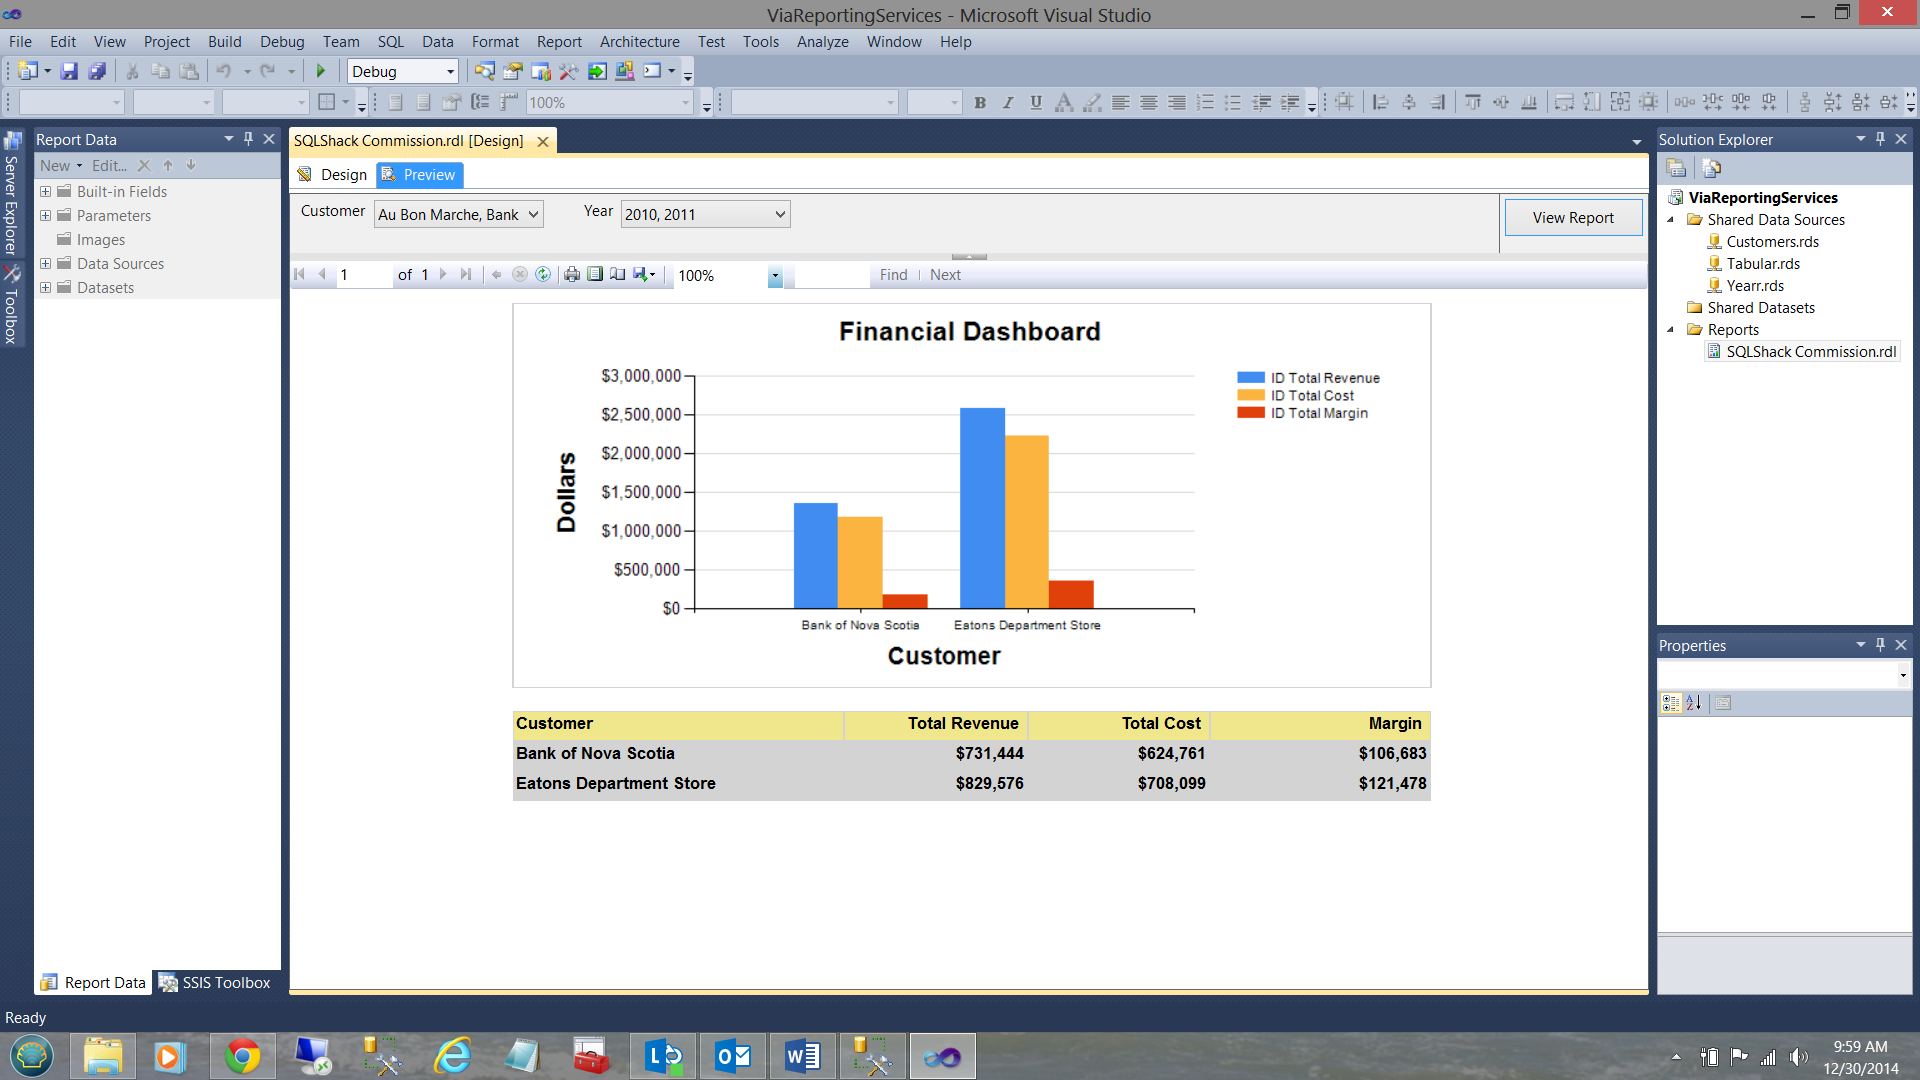Switch to the Design tab
Image resolution: width=1920 pixels, height=1080 pixels.
tap(333, 175)
